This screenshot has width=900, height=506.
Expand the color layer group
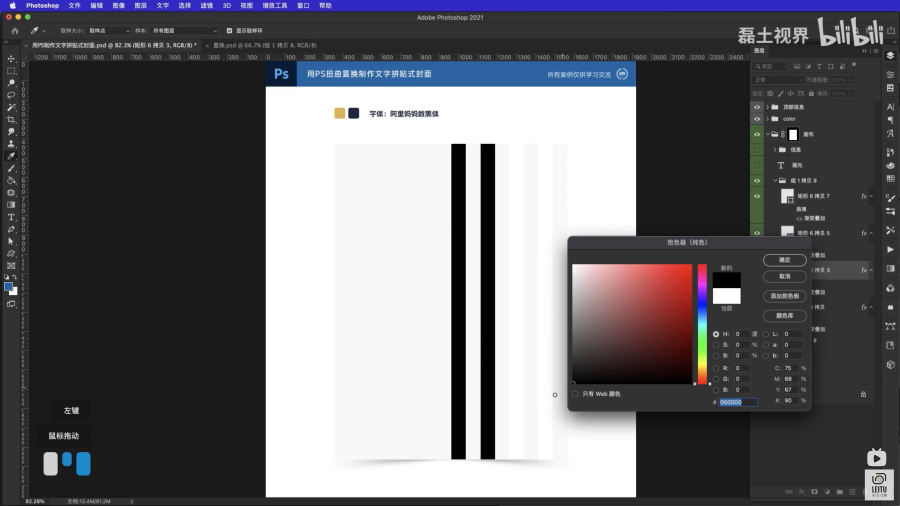point(767,119)
